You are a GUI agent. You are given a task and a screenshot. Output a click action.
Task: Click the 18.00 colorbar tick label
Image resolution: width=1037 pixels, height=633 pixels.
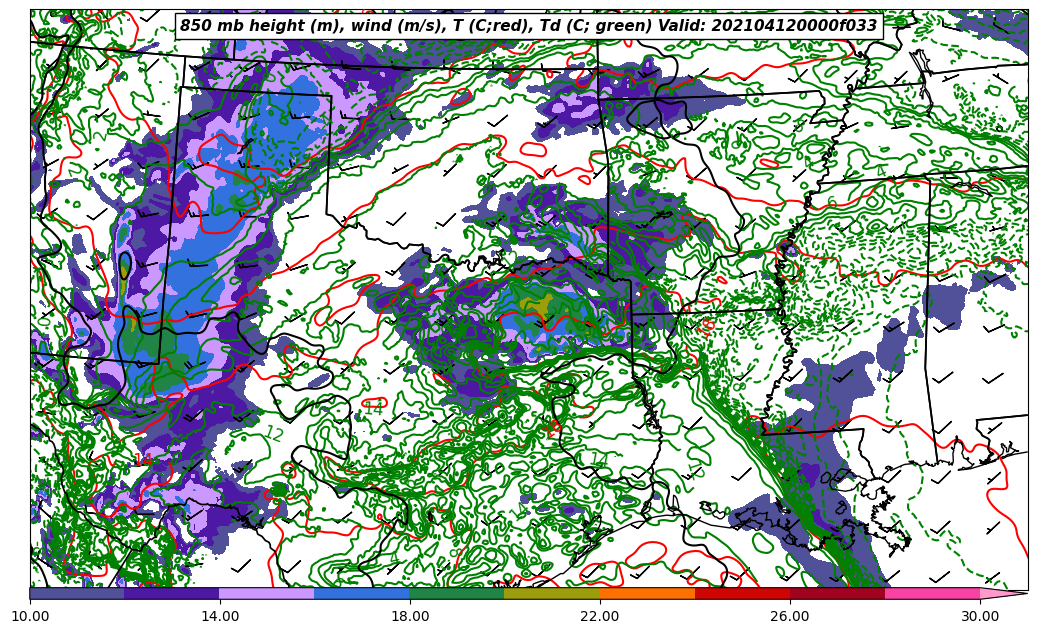pos(410,616)
